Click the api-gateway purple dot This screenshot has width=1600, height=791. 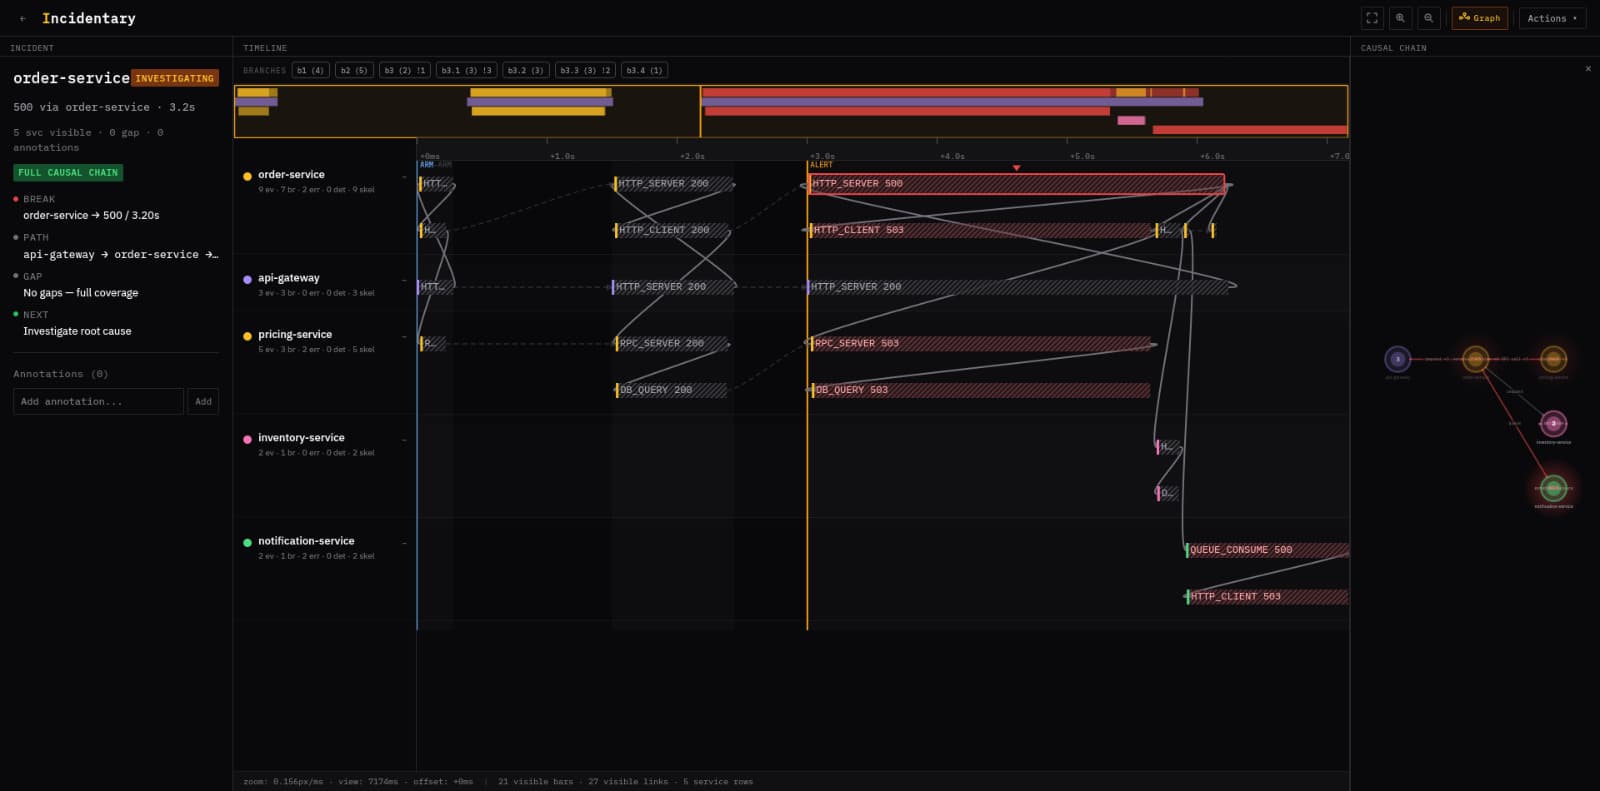[x=247, y=280]
